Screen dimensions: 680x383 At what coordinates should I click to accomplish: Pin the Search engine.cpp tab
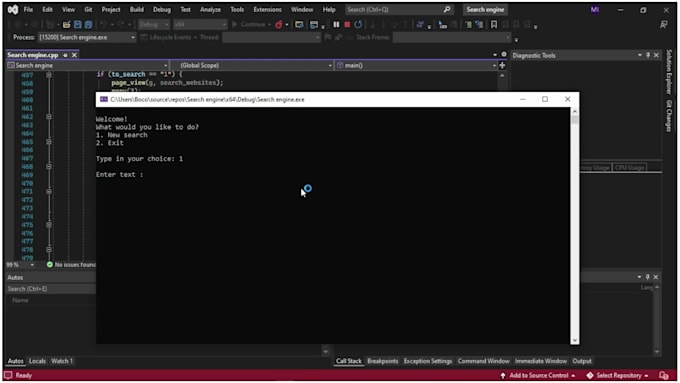[65, 55]
